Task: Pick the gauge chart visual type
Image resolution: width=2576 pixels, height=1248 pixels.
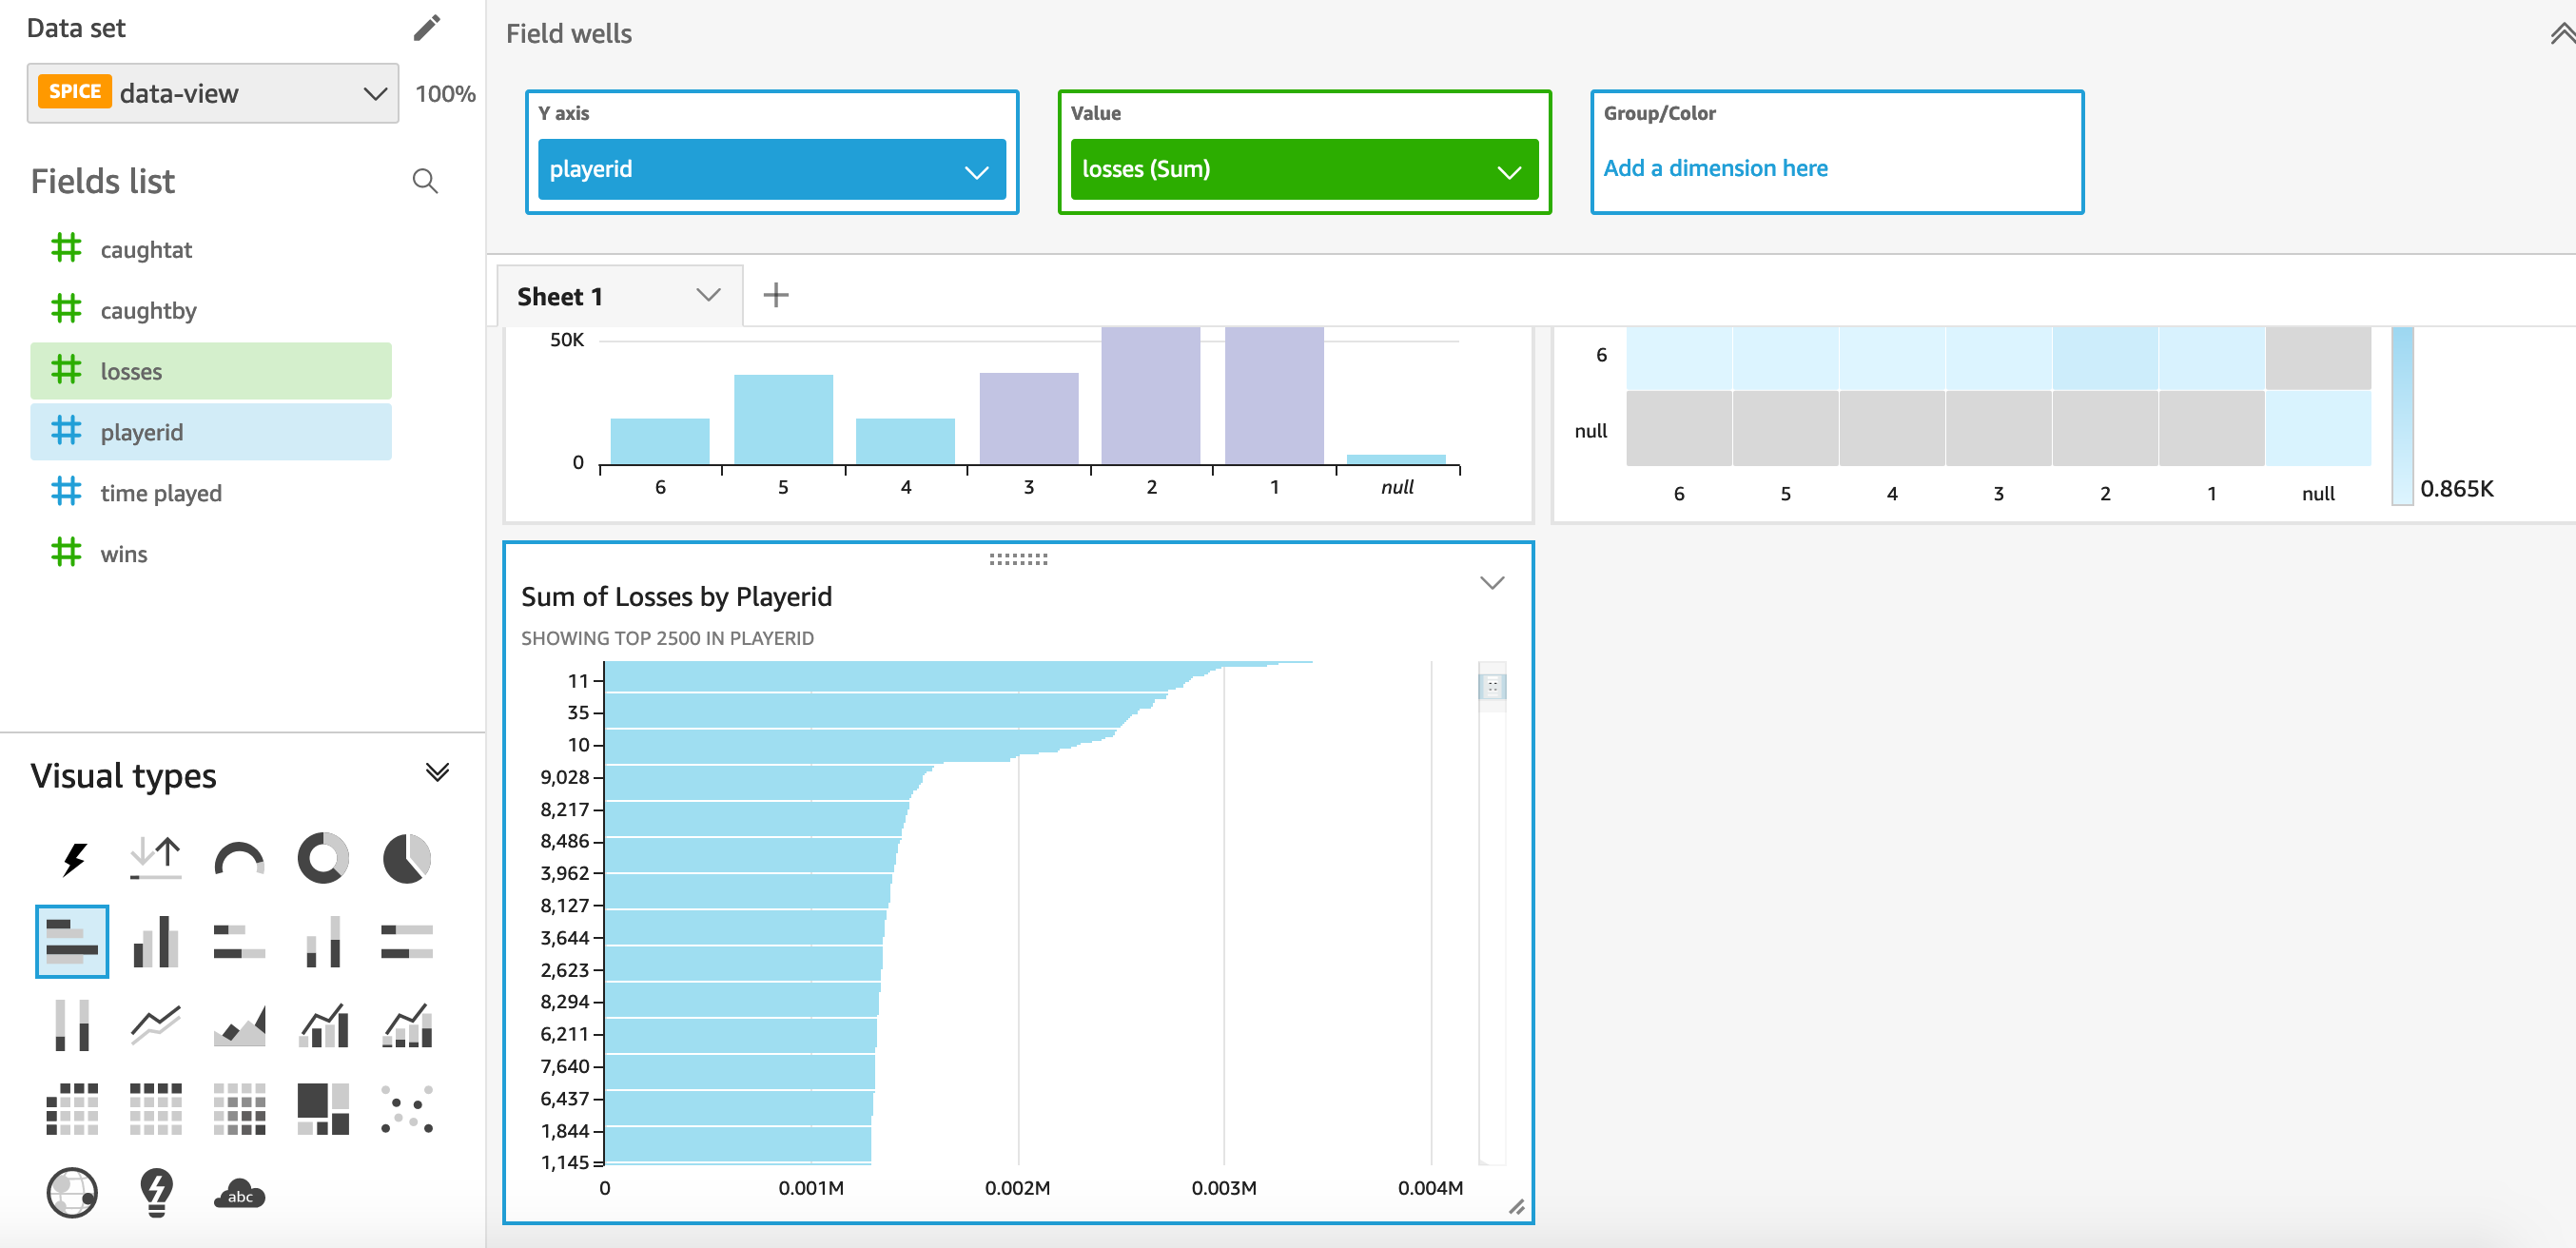Action: tap(238, 857)
